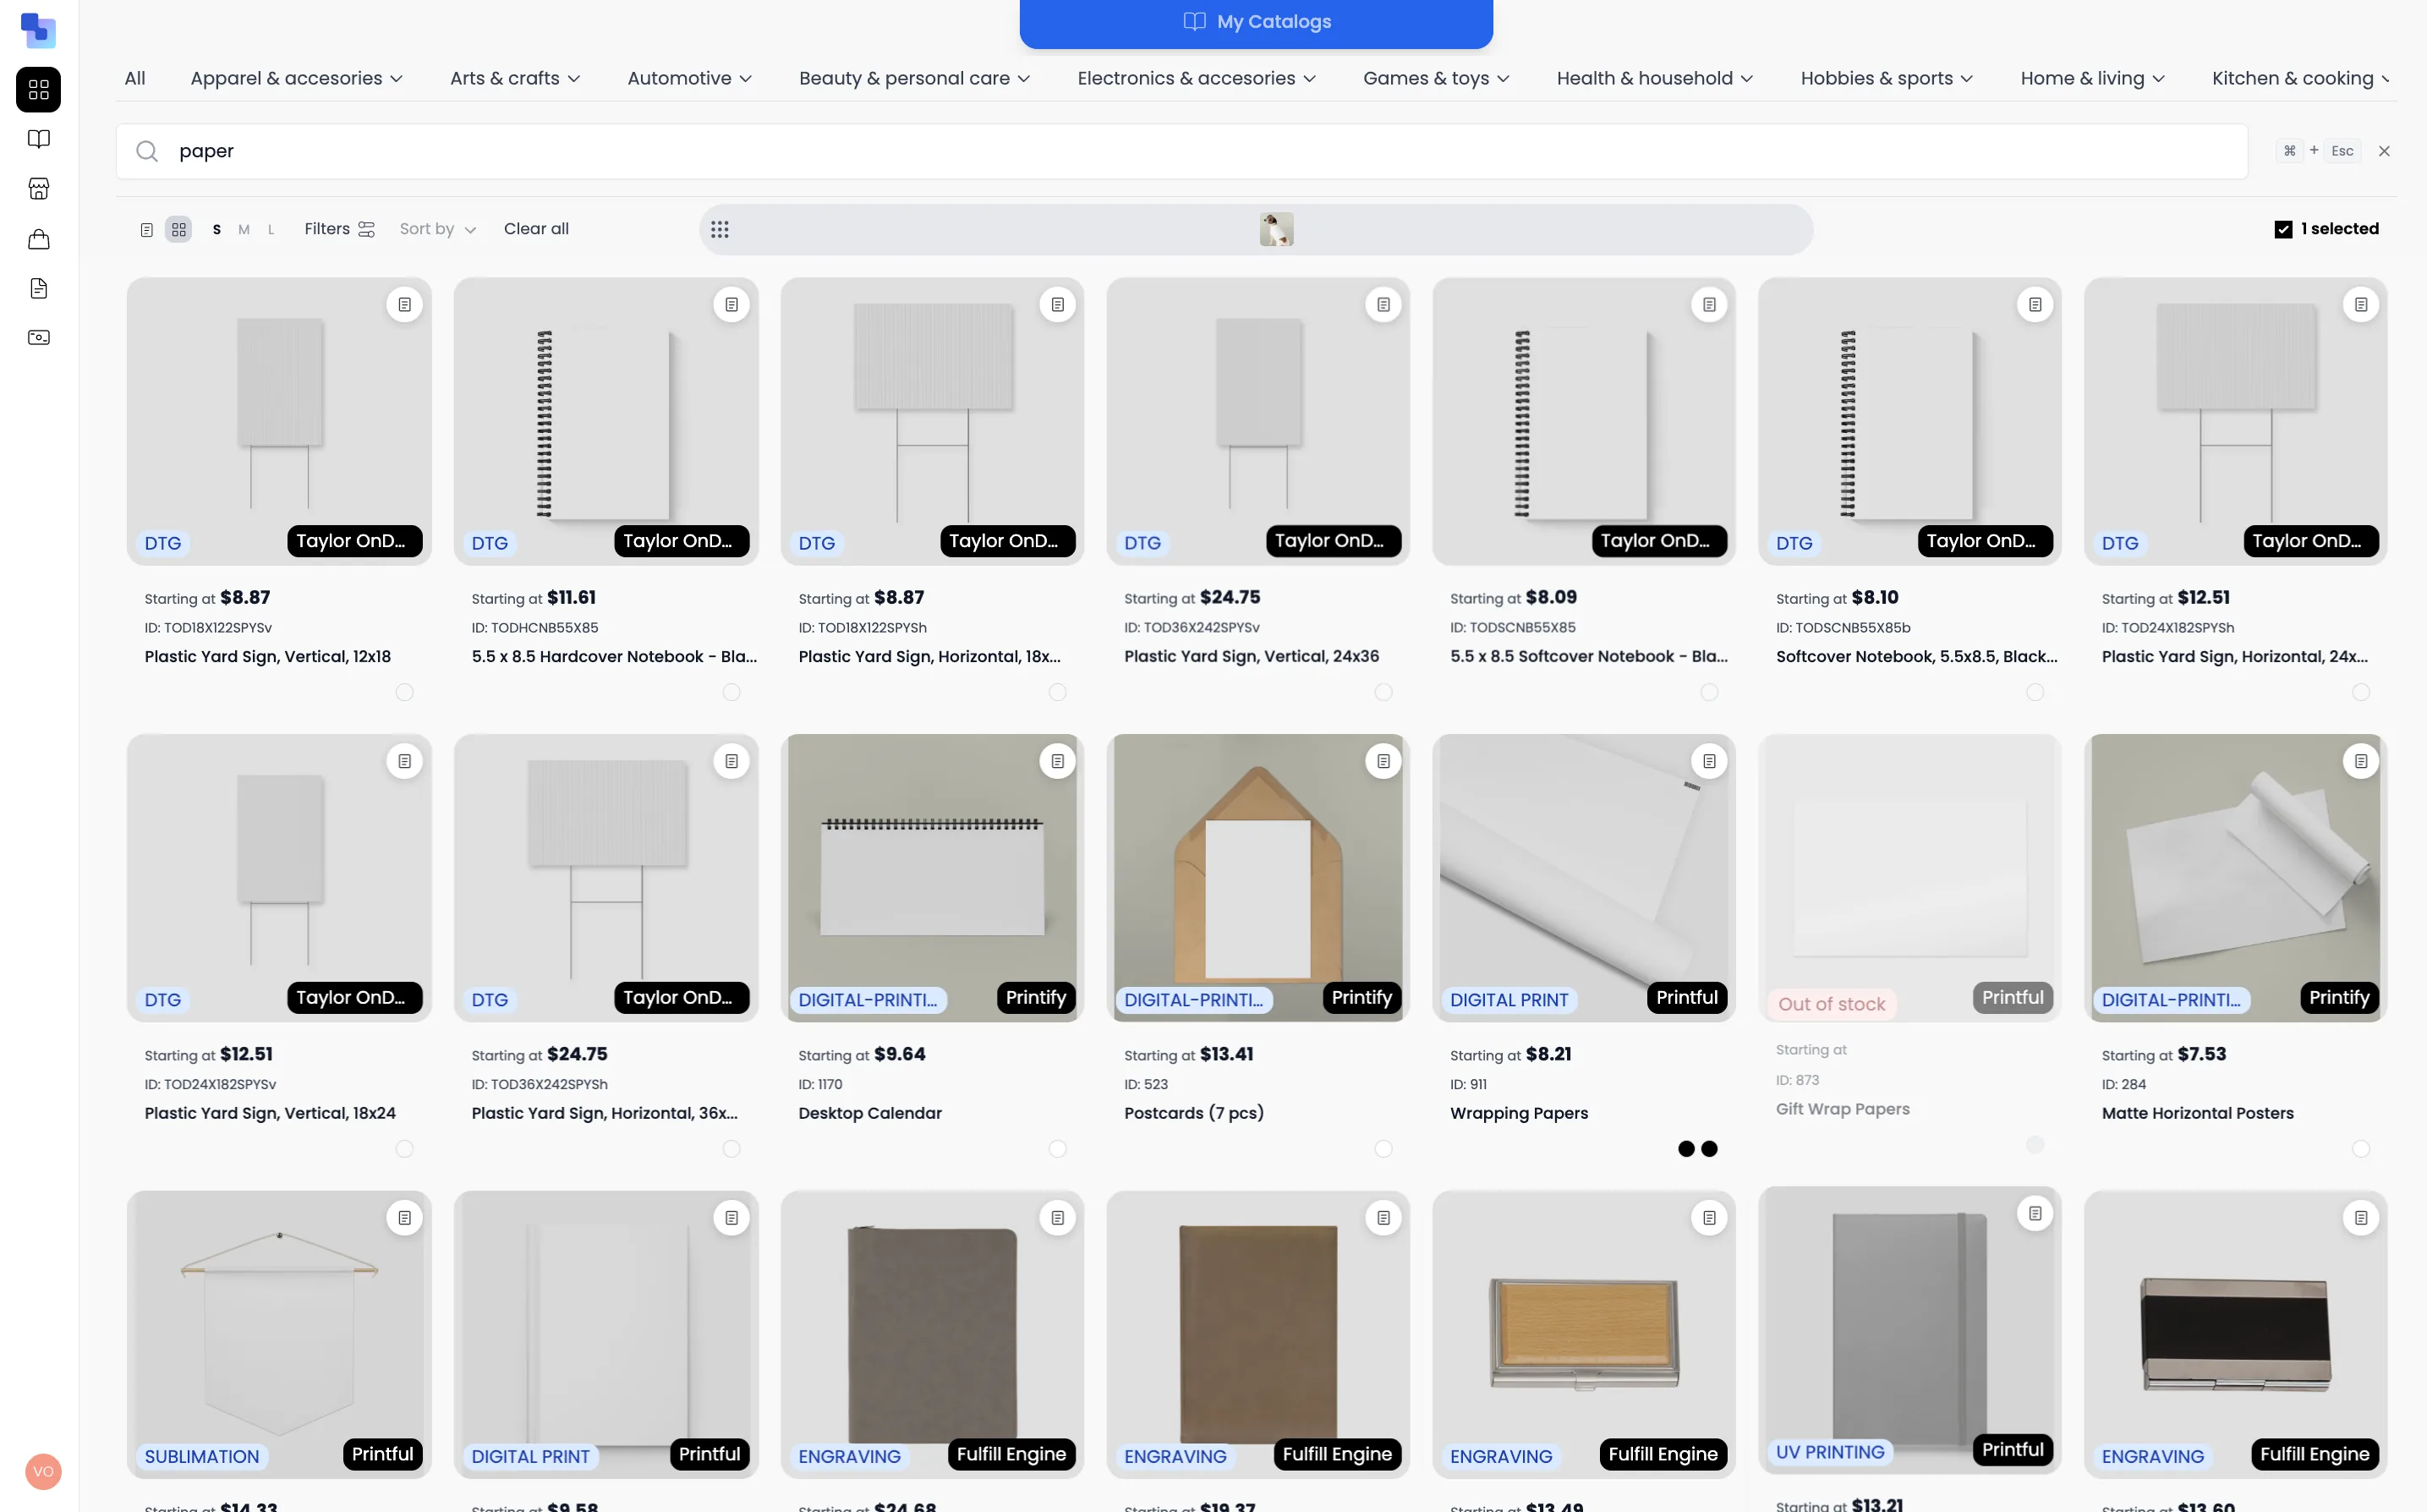Select Plastic Yard Sign, Vertical, 12x18 radio circle
The height and width of the screenshot is (1512, 2427).
[405, 692]
